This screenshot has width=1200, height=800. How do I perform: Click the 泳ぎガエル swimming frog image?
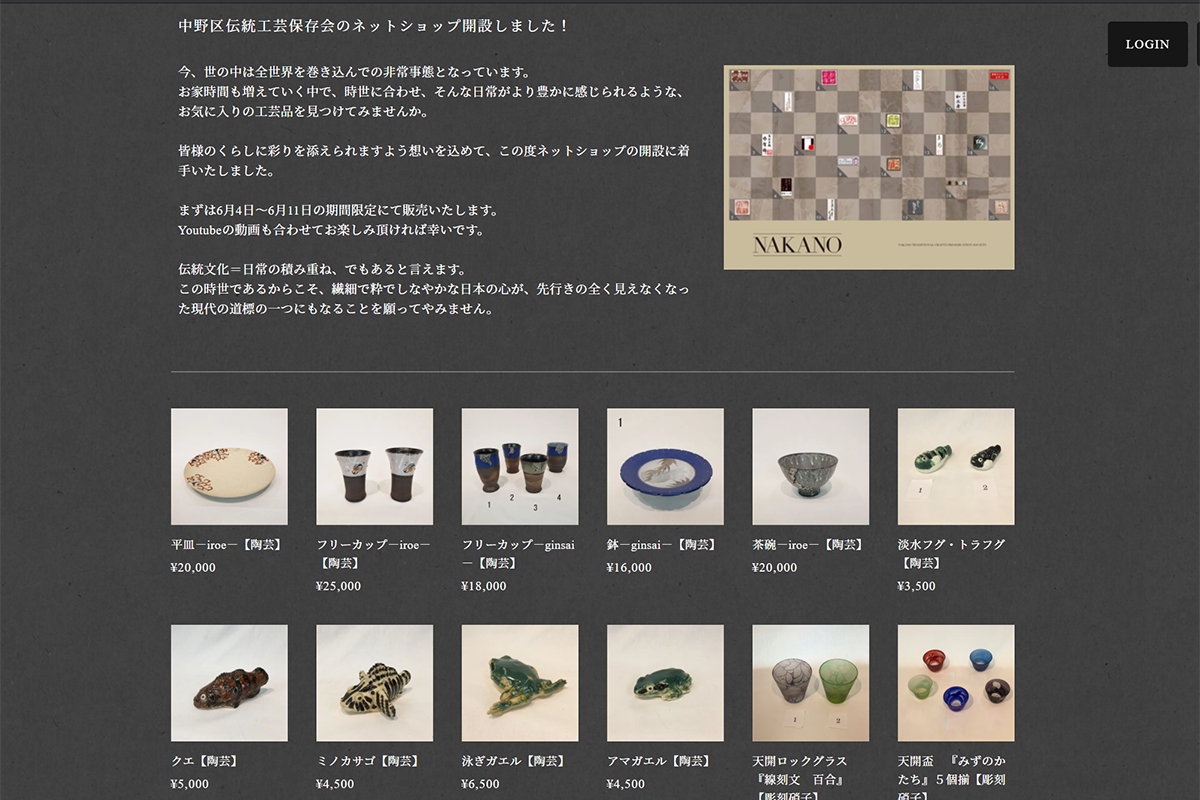click(x=519, y=683)
